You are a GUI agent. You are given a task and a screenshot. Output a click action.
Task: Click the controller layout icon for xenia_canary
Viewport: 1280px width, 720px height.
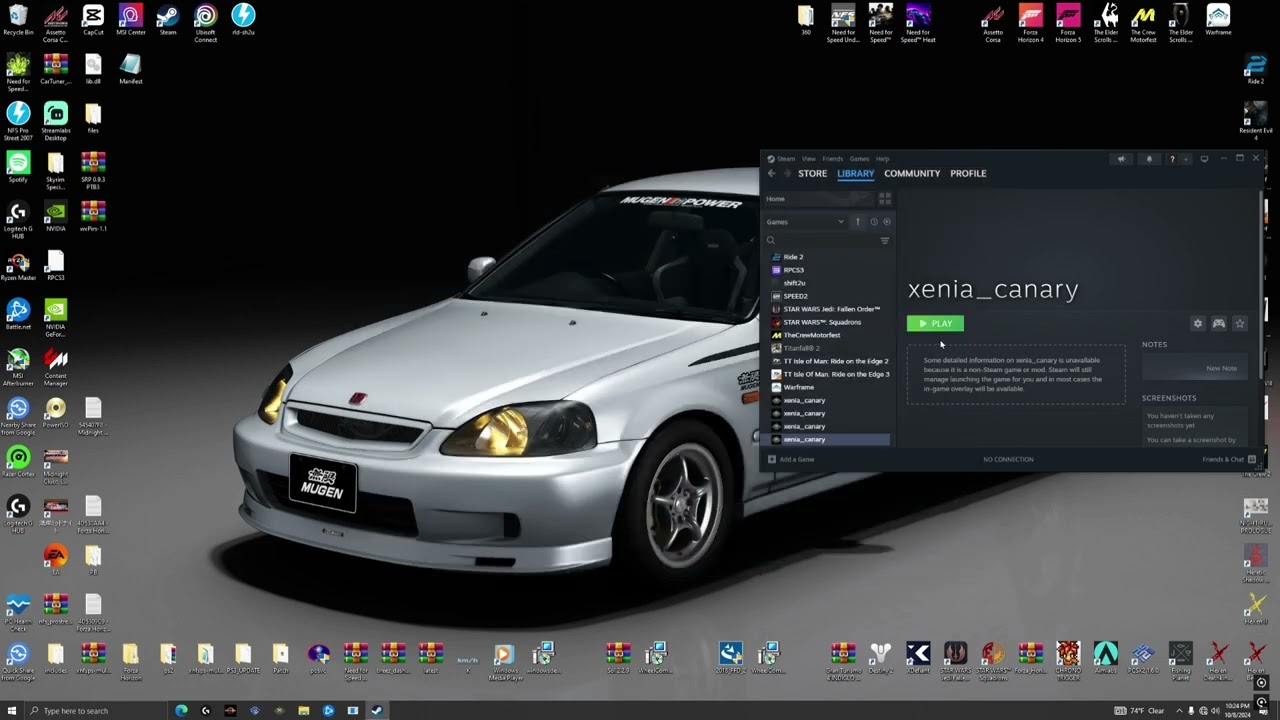tap(1219, 323)
